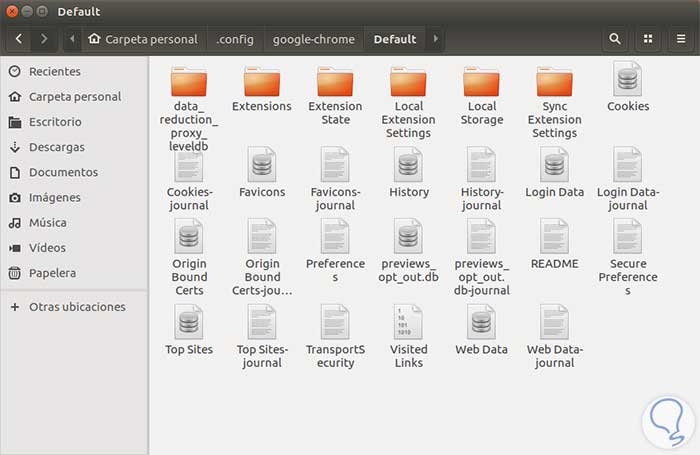
Task: Open Vídeos in the sidebar
Action: (74, 248)
